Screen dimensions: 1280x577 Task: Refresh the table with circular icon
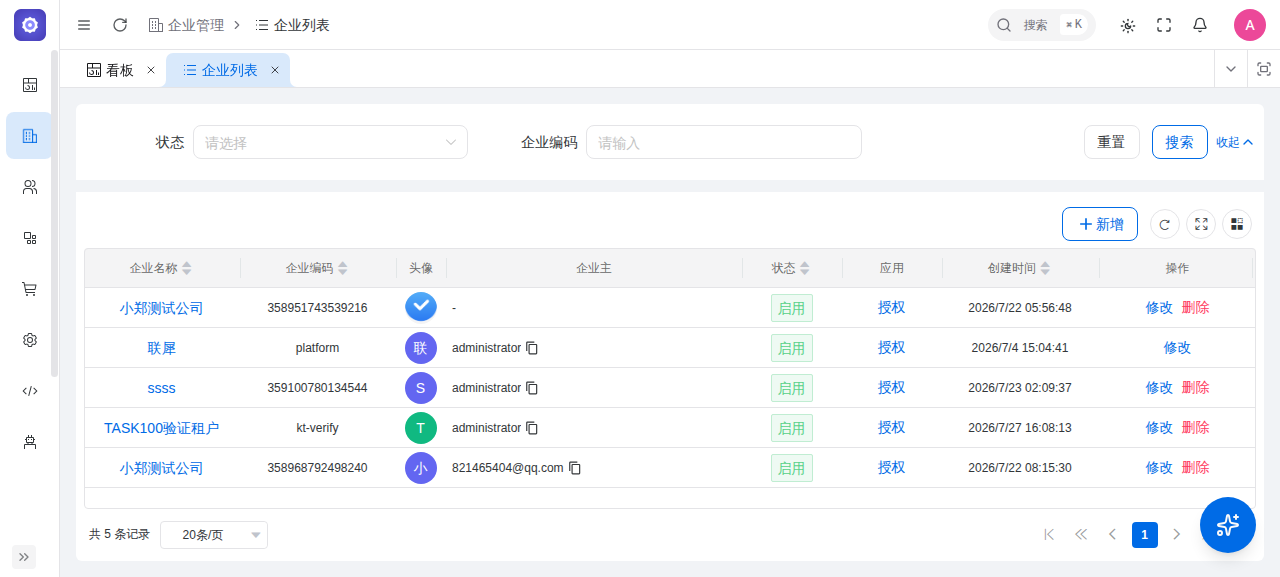click(x=1165, y=224)
